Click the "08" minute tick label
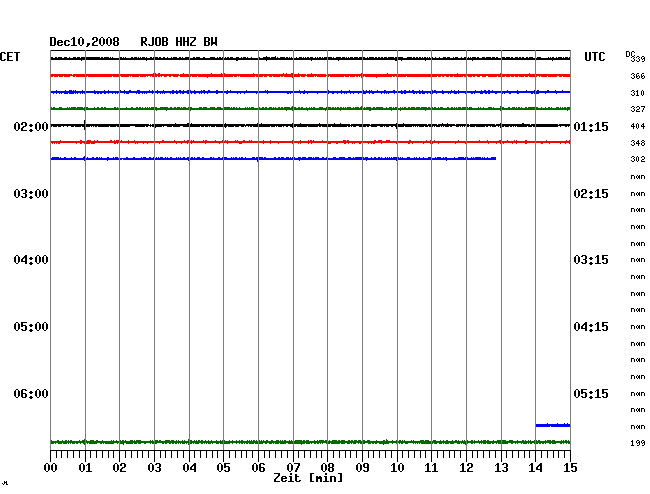This screenshot has width=650, height=494. click(x=327, y=468)
